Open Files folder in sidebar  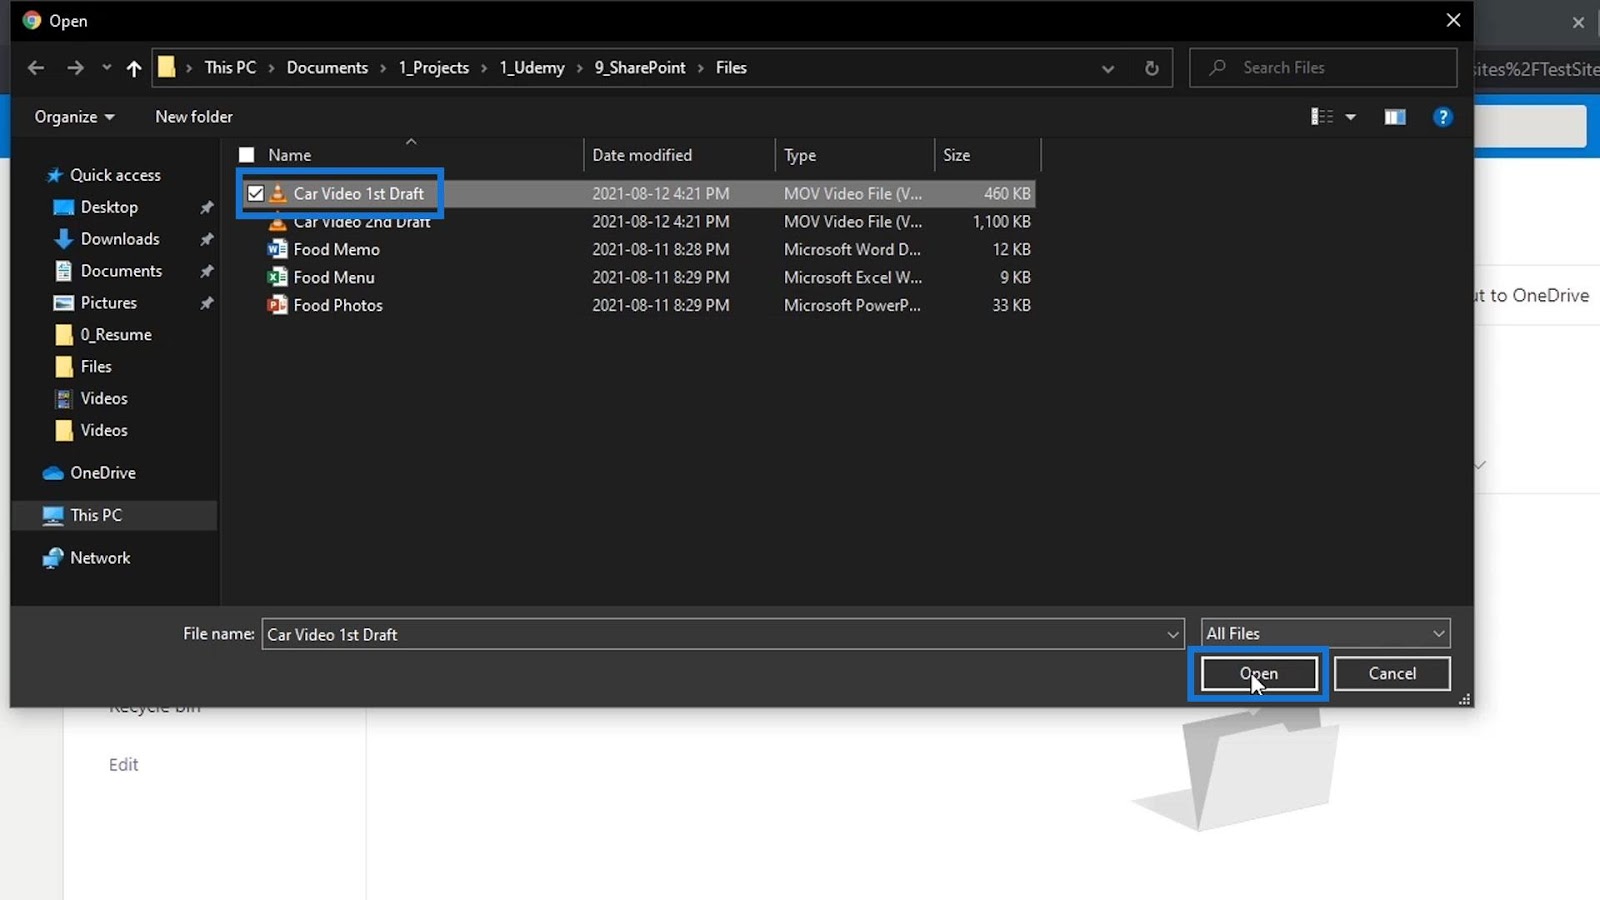[96, 367]
